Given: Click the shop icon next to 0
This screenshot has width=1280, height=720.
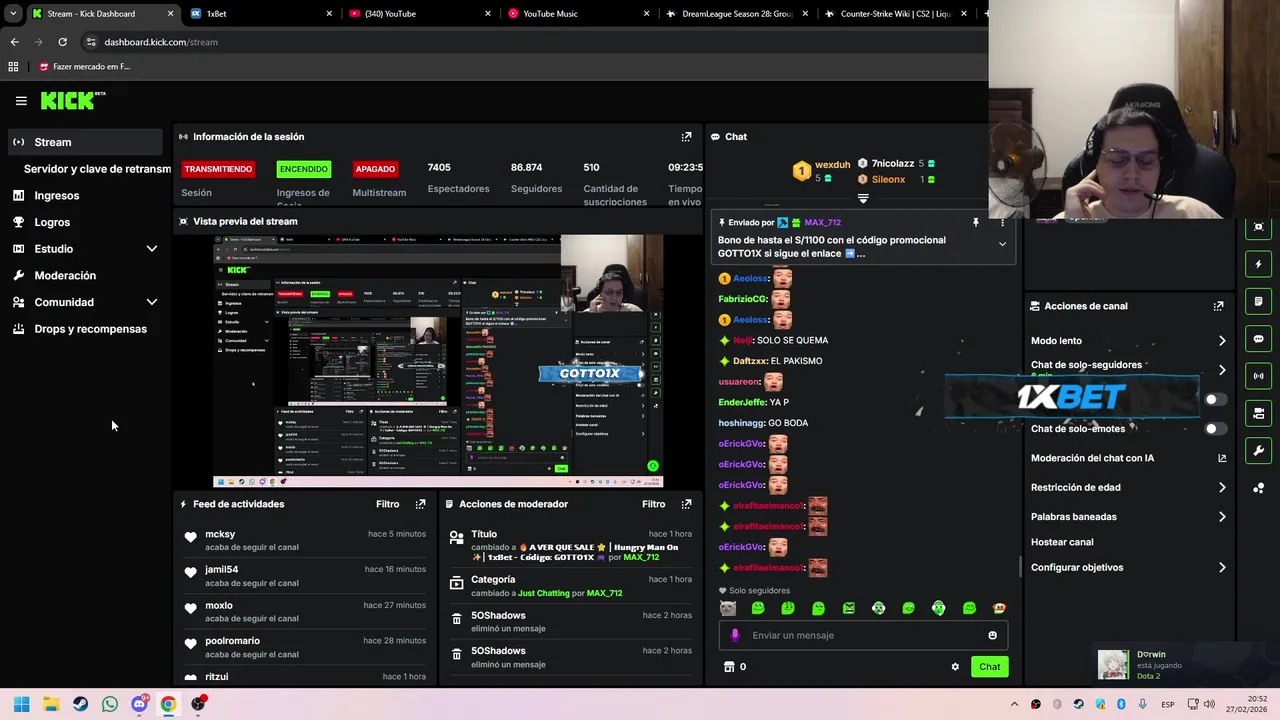Looking at the screenshot, I should (729, 667).
